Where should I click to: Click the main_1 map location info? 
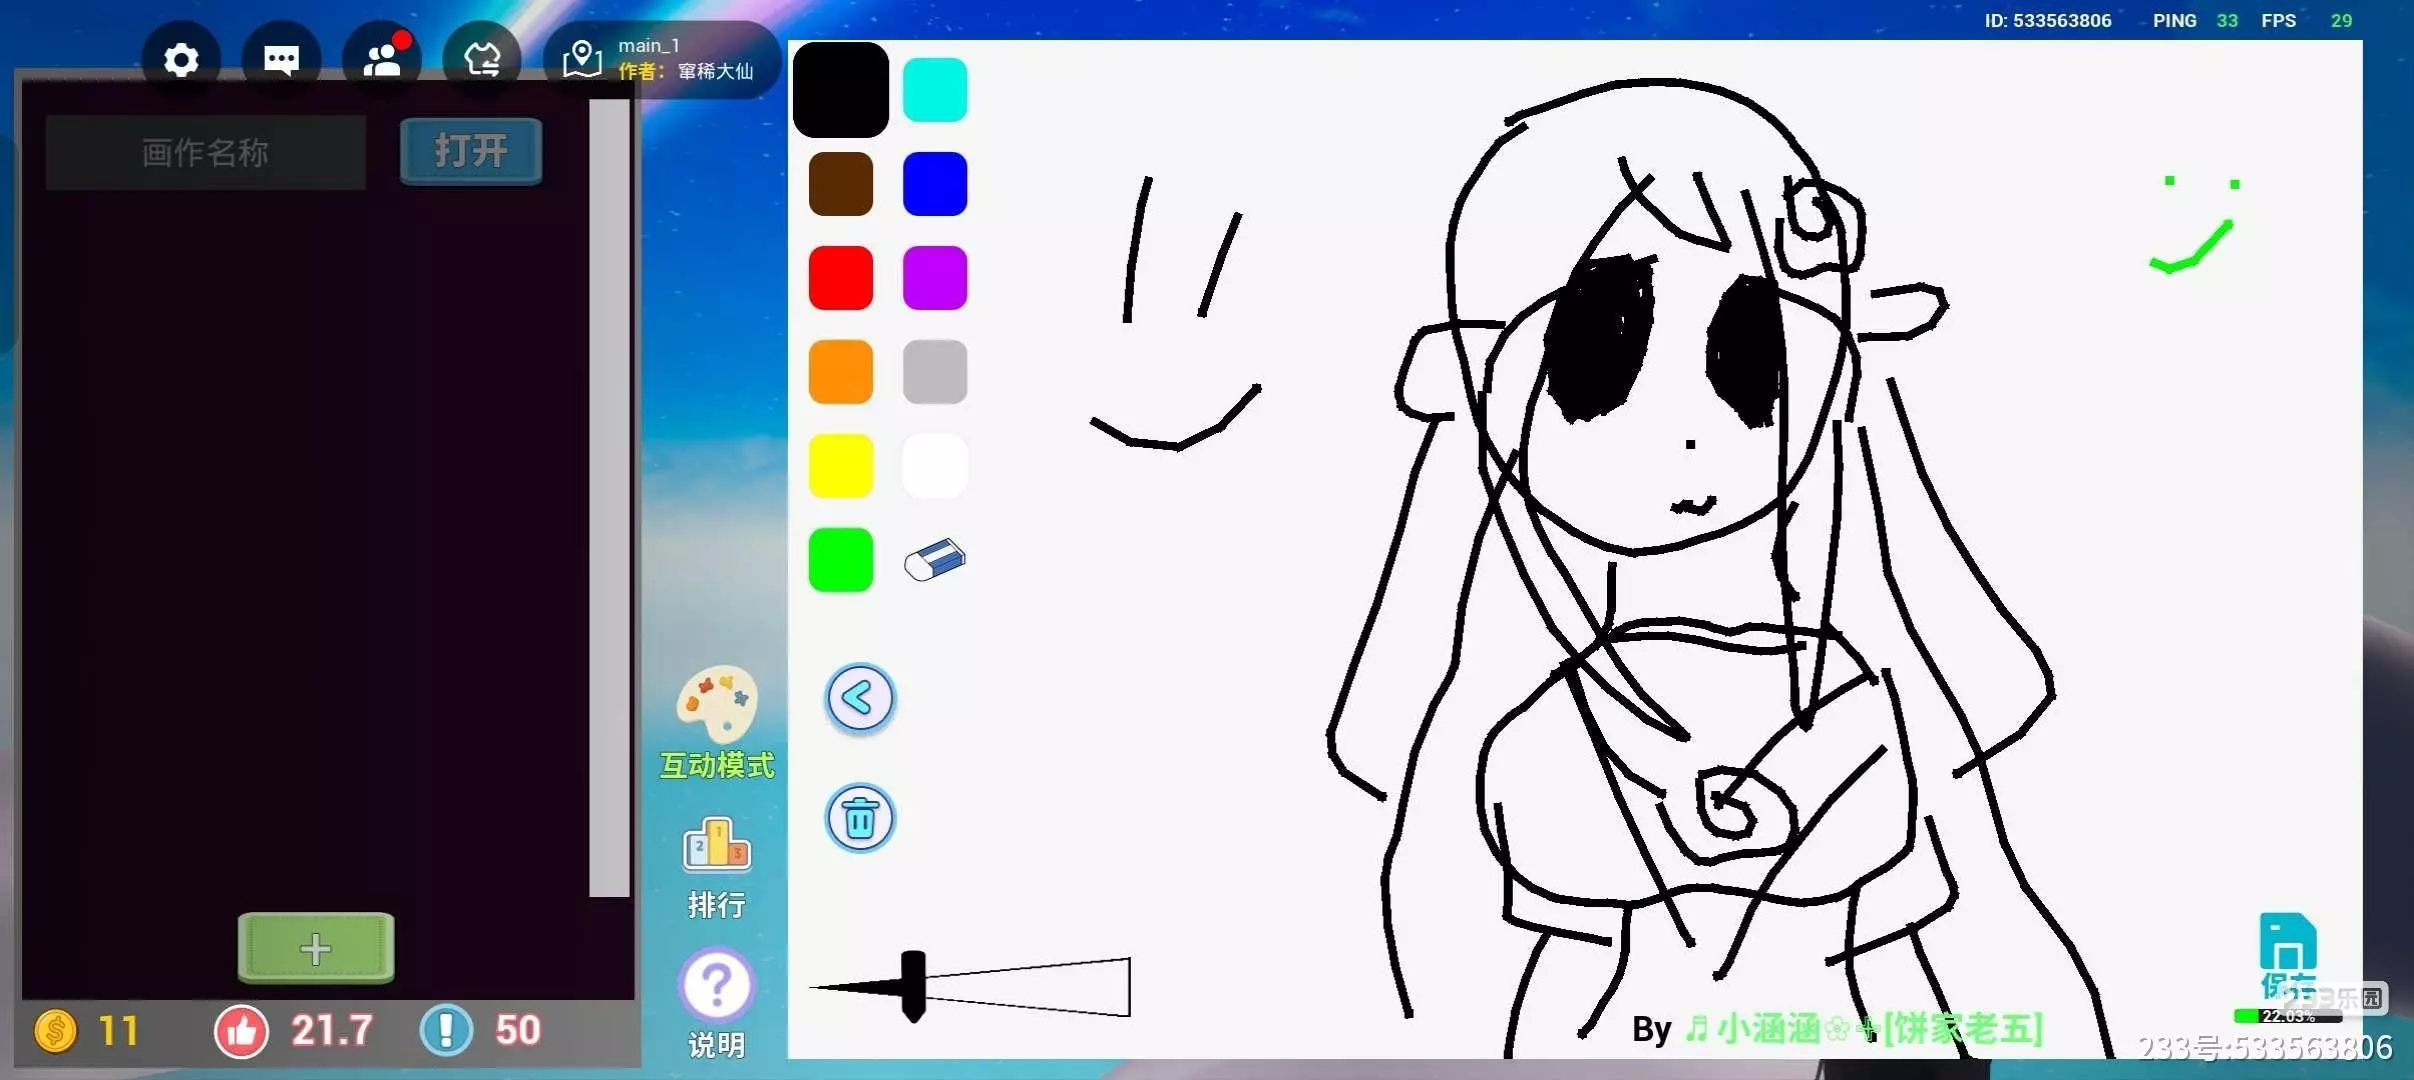[x=660, y=60]
